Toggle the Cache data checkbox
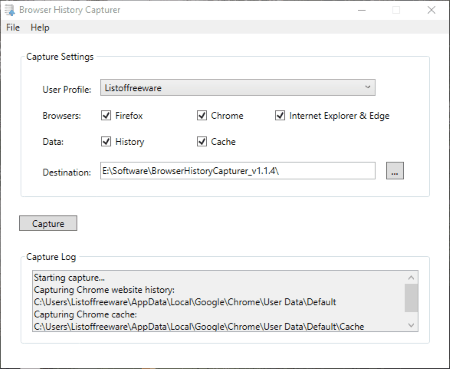This screenshot has width=450, height=369. 202,141
